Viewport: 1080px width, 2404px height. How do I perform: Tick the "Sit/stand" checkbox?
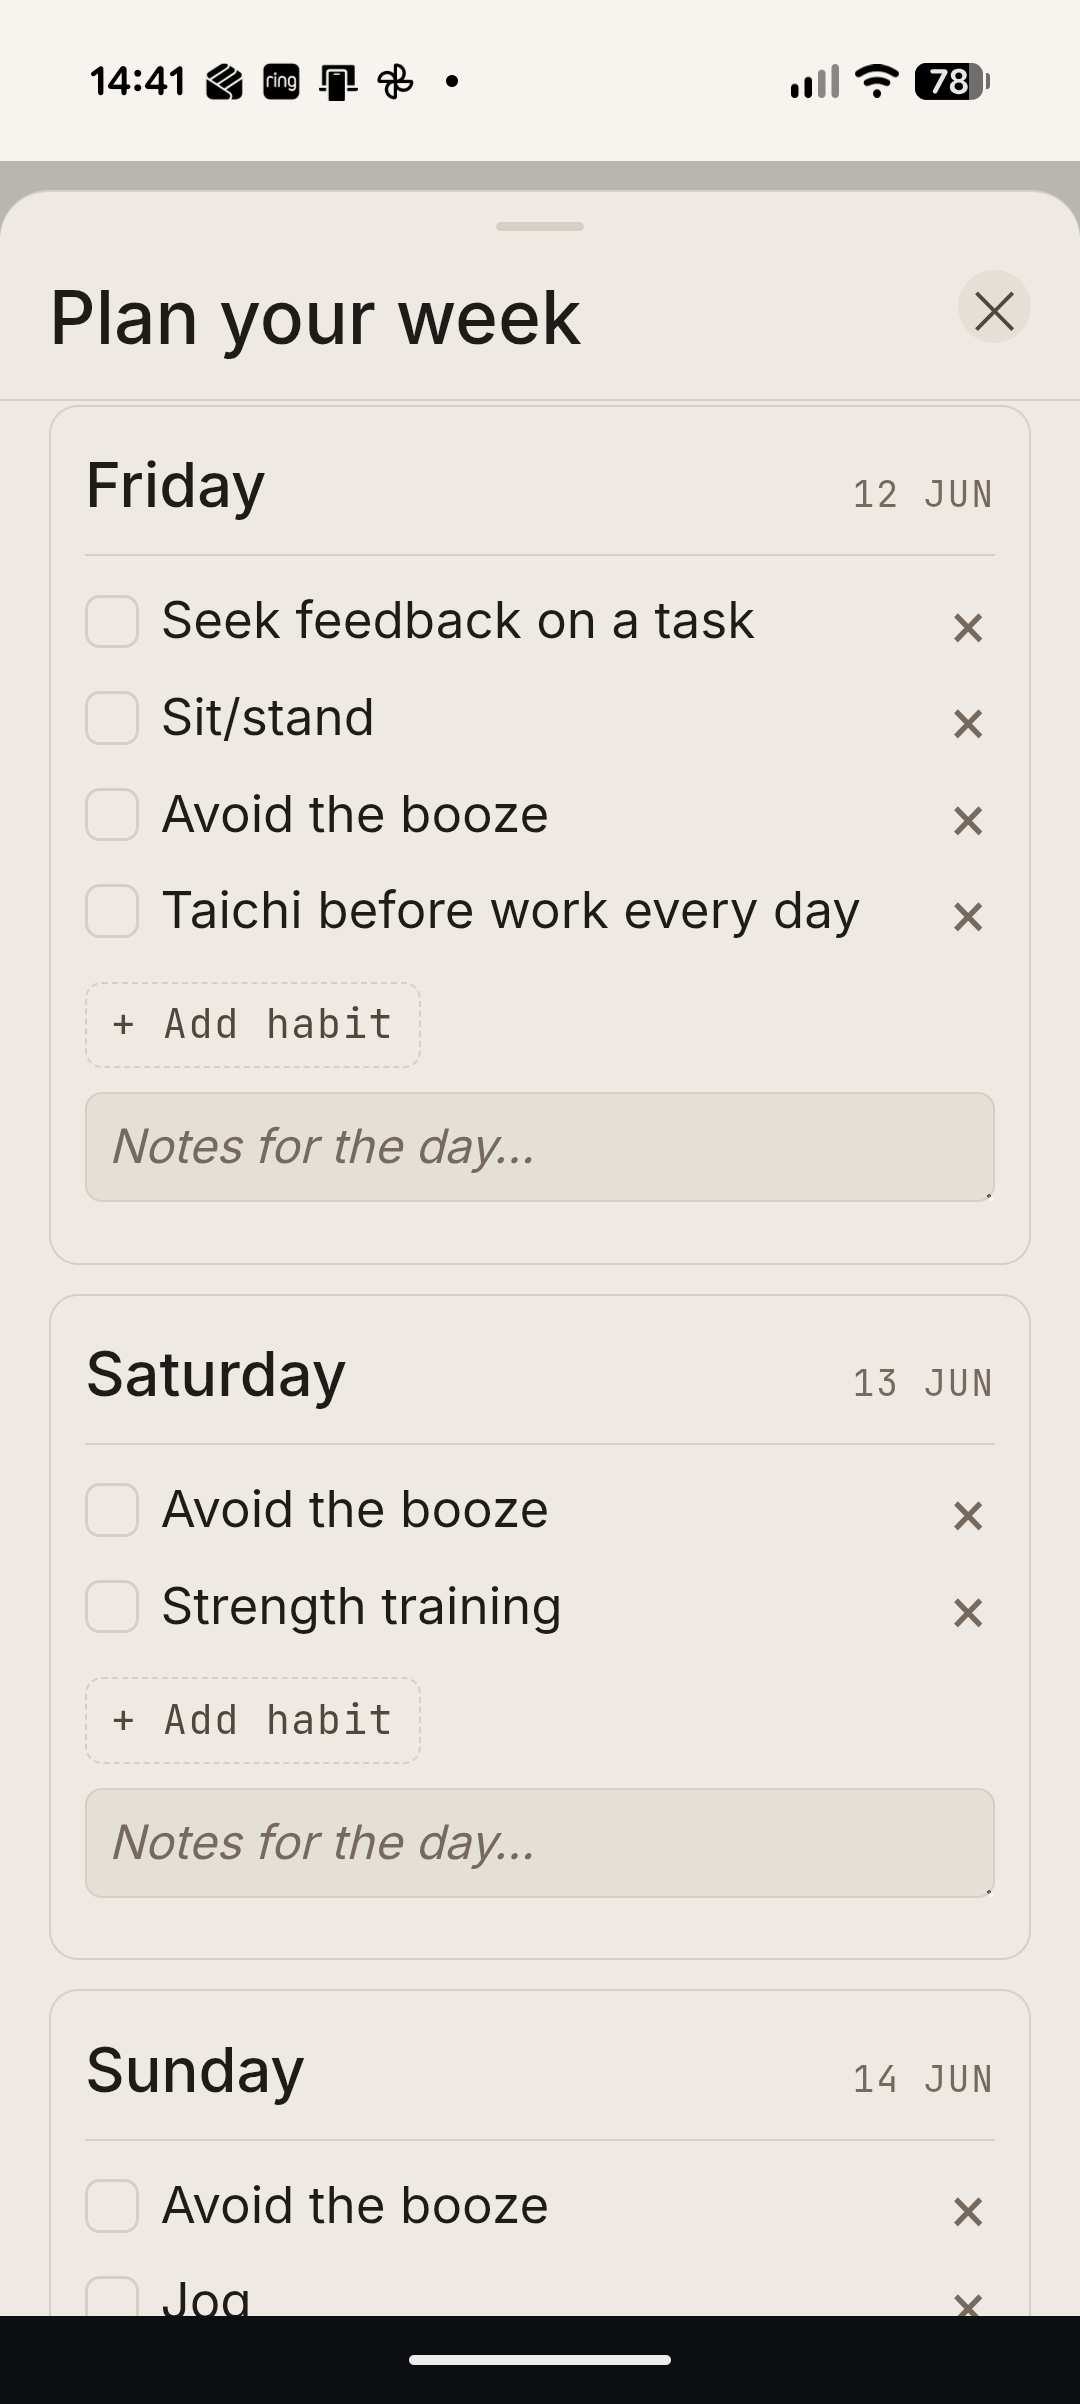[x=112, y=718]
